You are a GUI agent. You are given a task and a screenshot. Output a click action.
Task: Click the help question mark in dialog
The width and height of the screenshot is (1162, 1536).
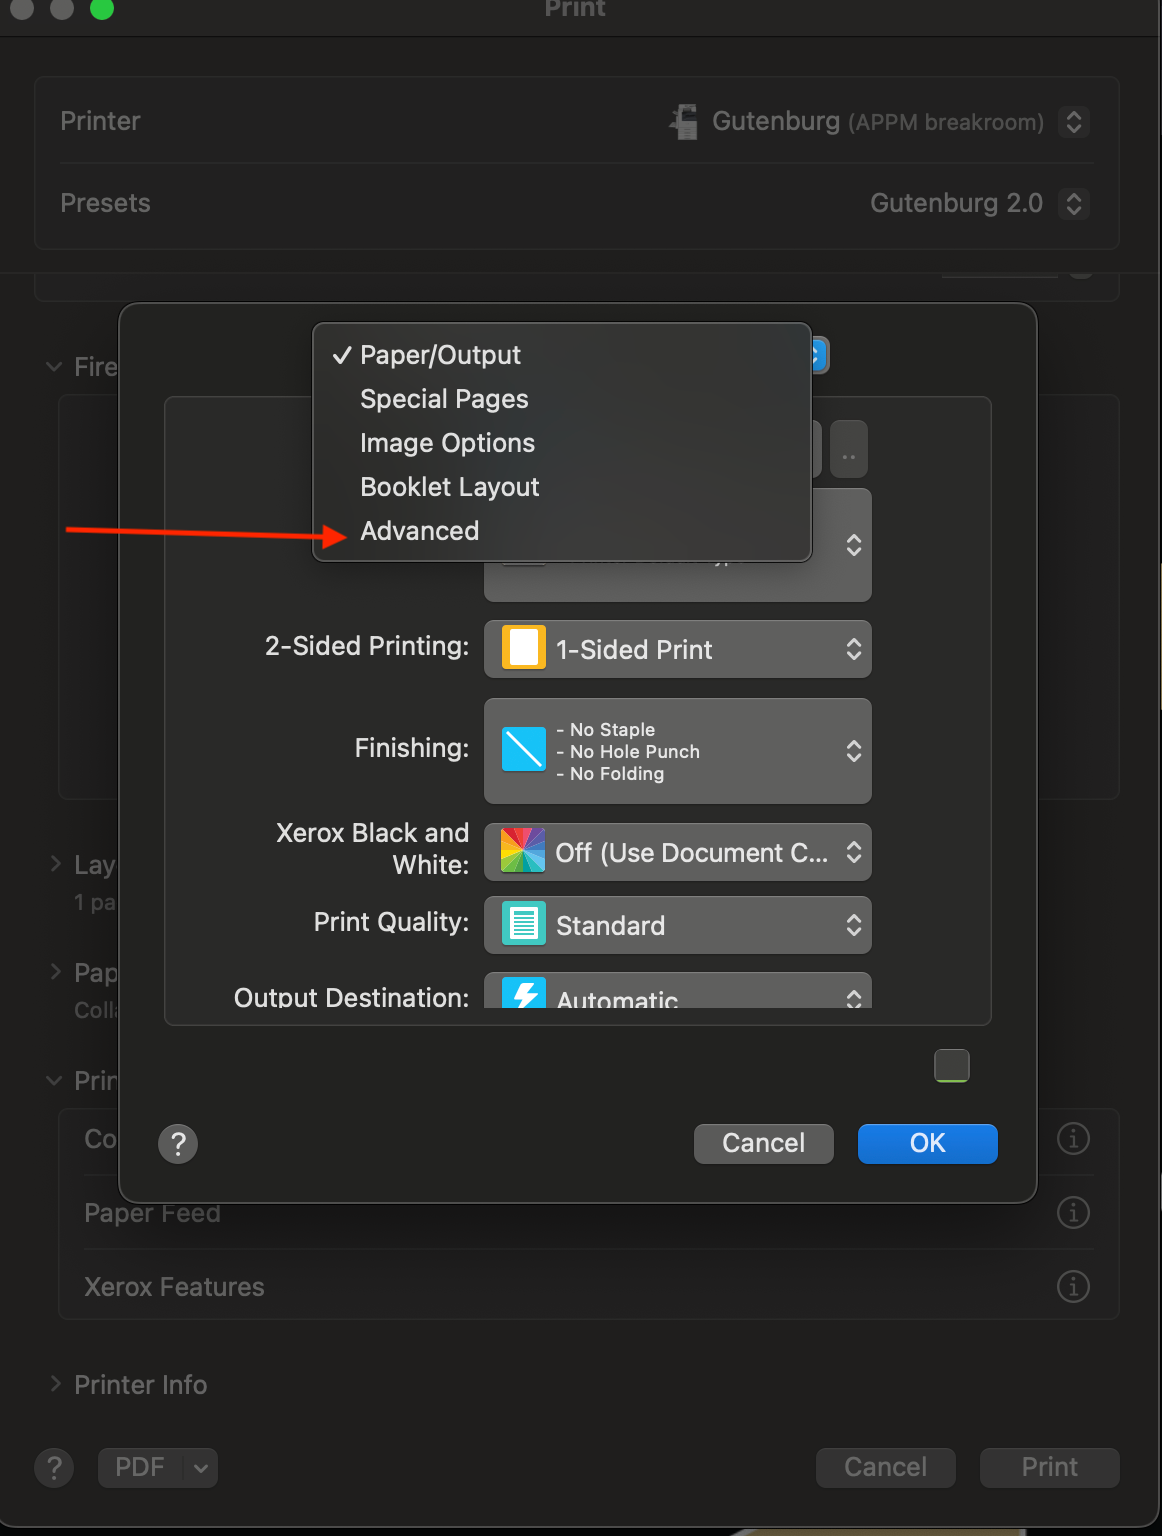(178, 1143)
